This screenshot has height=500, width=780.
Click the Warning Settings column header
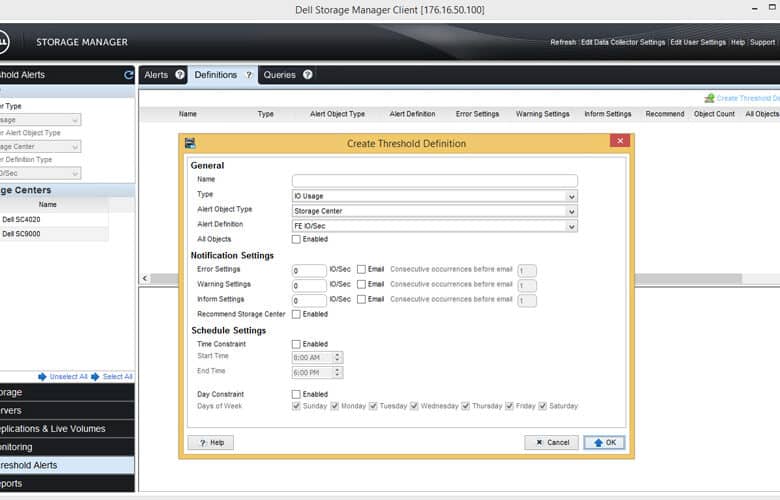[542, 114]
